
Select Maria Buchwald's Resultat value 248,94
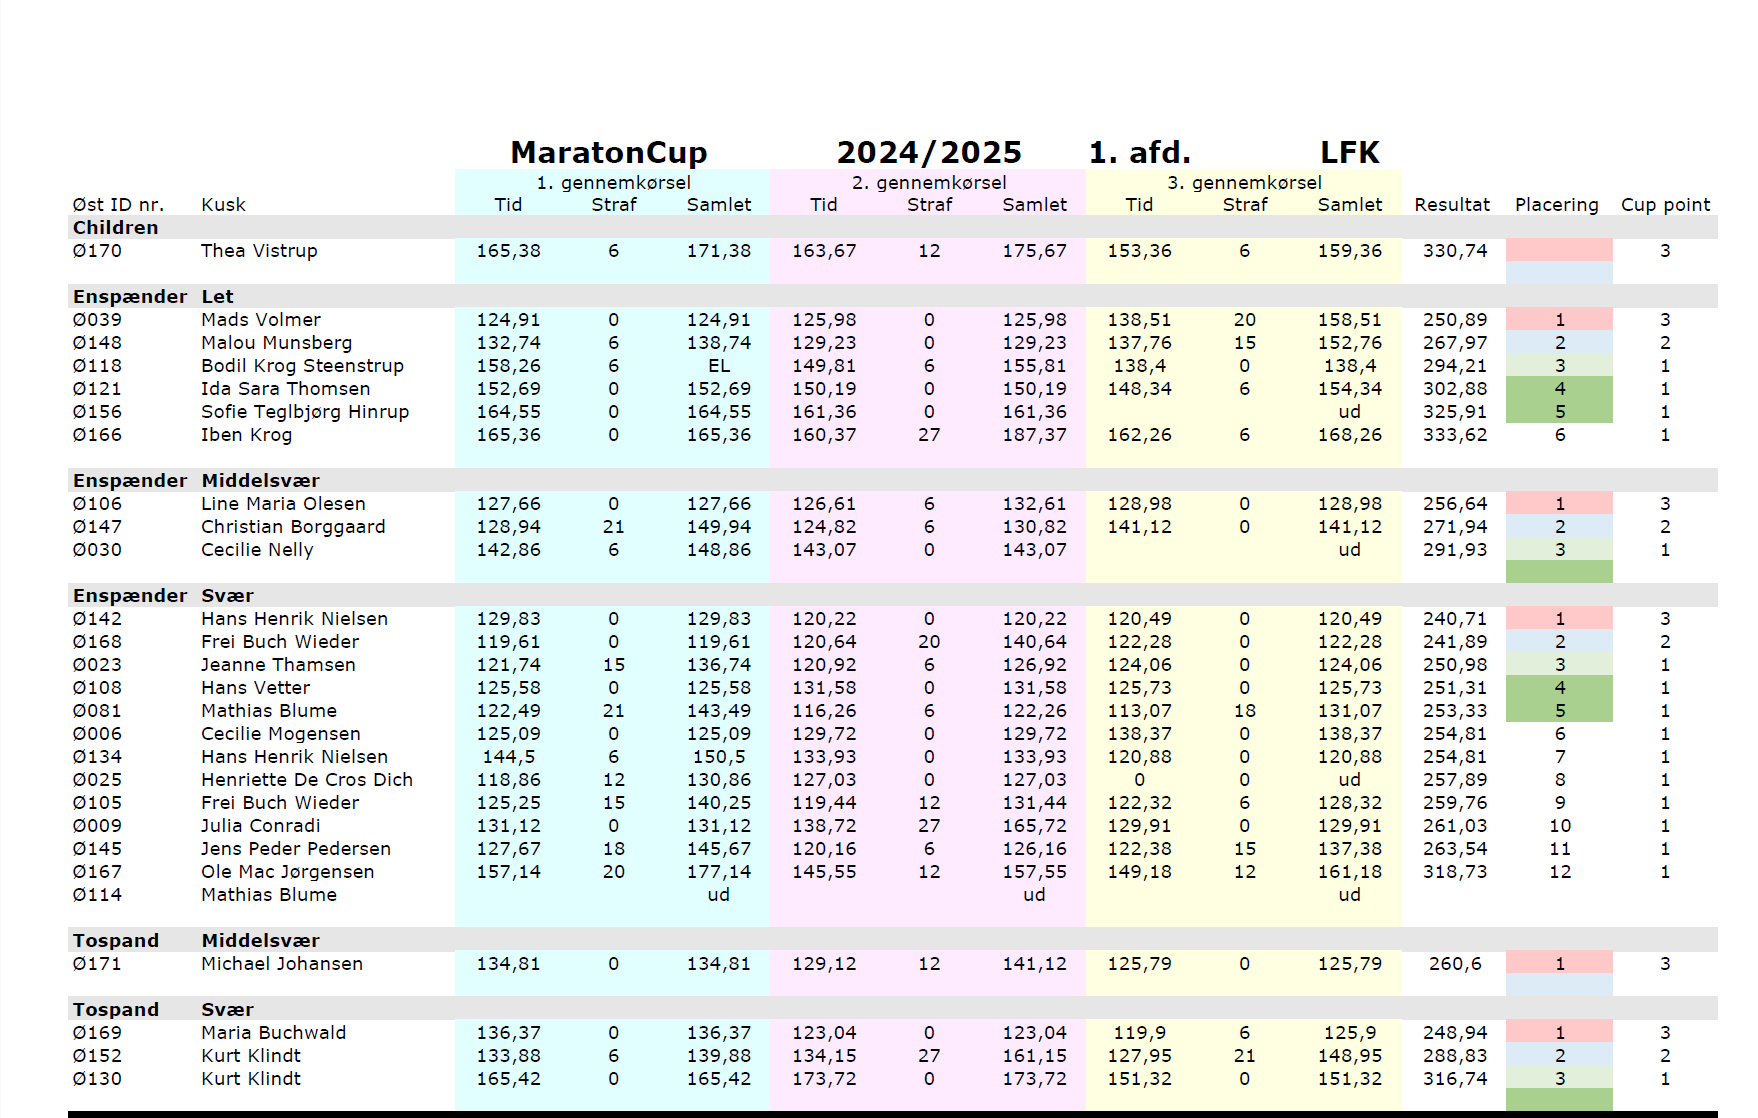(1454, 1033)
